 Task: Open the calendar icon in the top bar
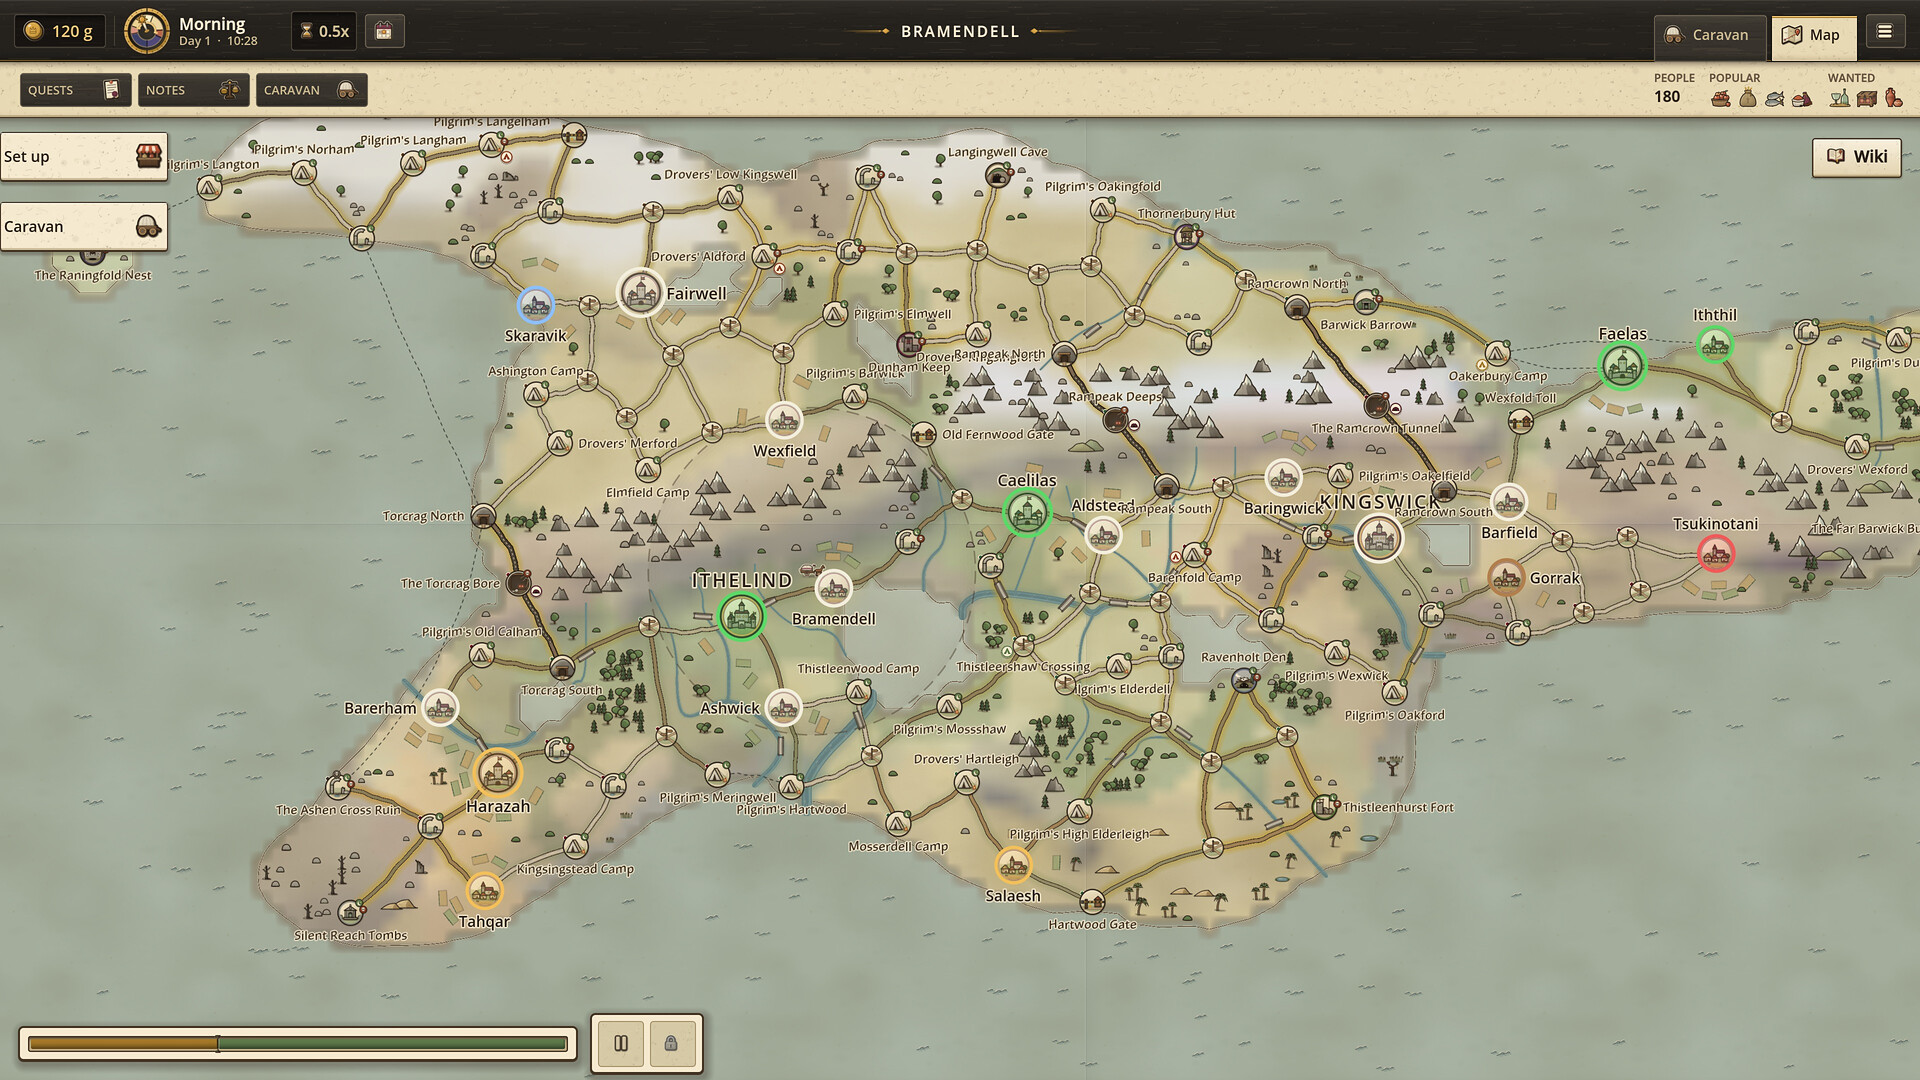click(384, 31)
